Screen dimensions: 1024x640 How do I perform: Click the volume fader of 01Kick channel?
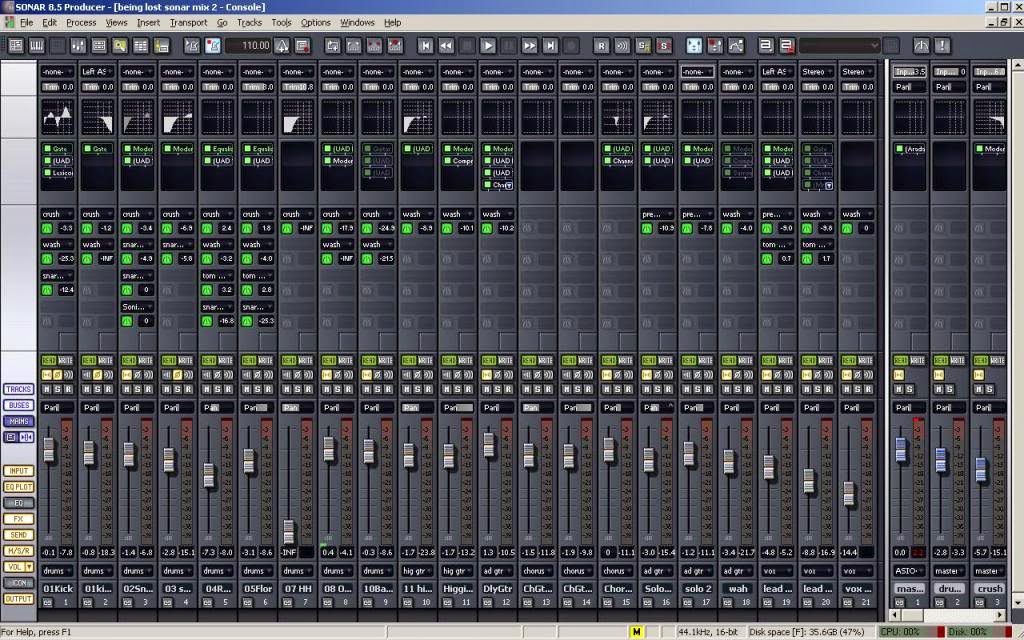pyautogui.click(x=49, y=450)
